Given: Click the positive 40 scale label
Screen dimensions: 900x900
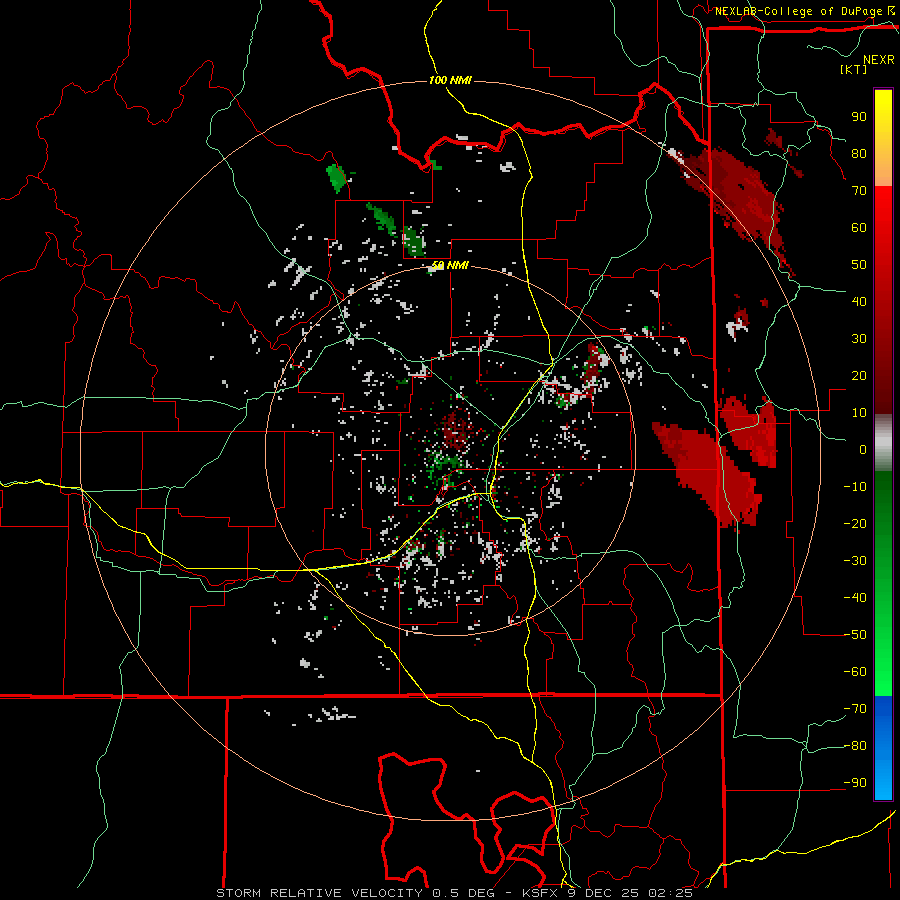Looking at the screenshot, I should coord(859,301).
